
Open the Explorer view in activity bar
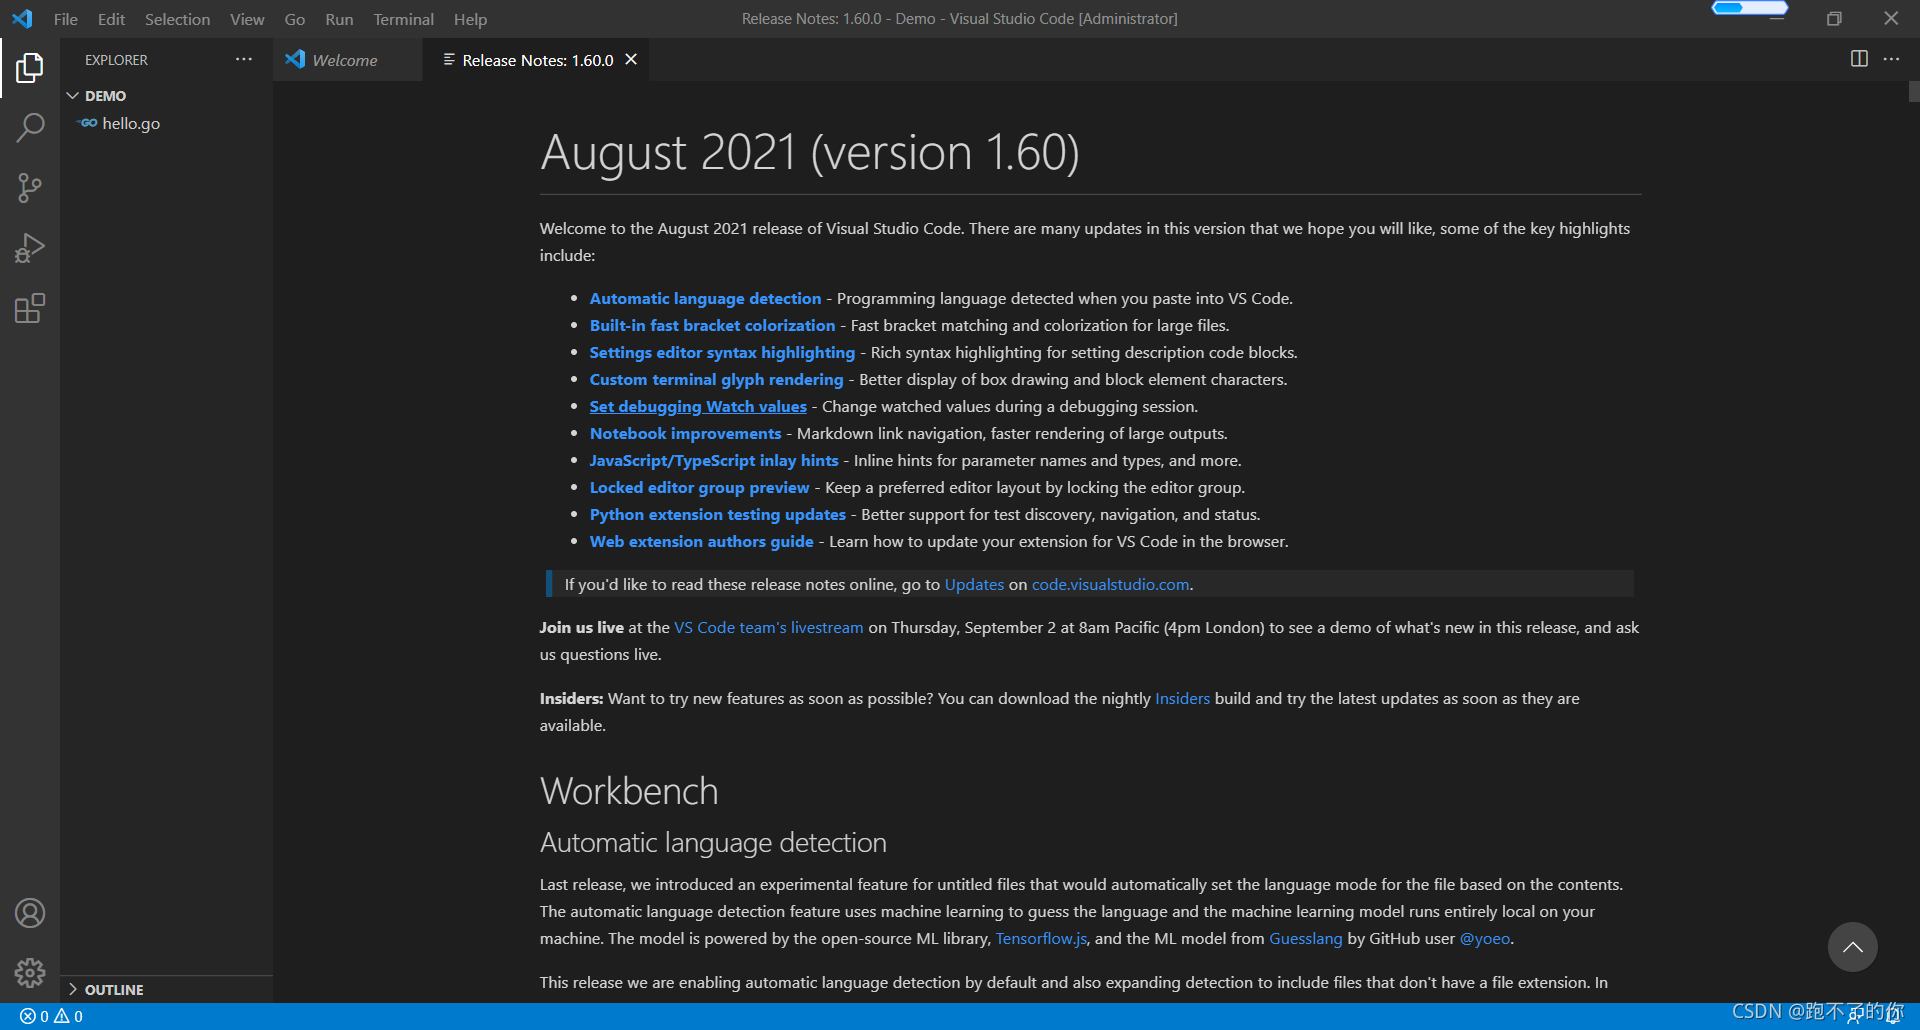pyautogui.click(x=30, y=68)
